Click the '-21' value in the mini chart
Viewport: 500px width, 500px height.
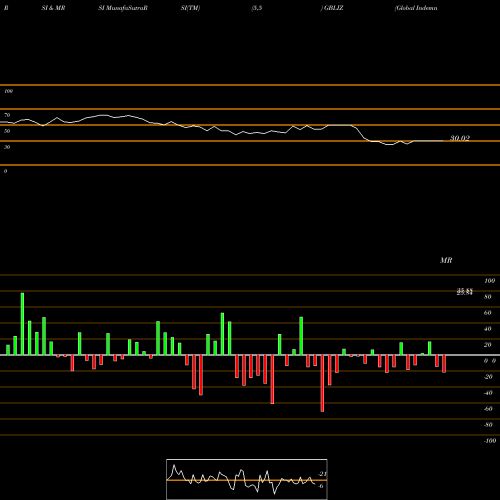(322, 474)
